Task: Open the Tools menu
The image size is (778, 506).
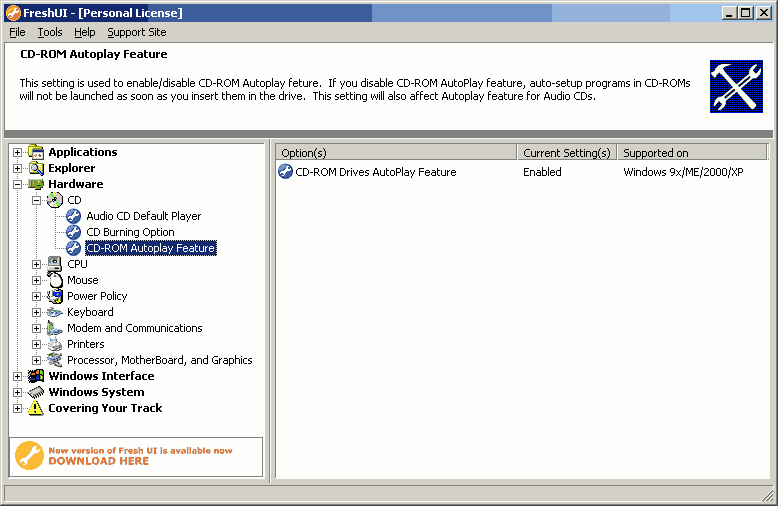Action: pyautogui.click(x=50, y=32)
